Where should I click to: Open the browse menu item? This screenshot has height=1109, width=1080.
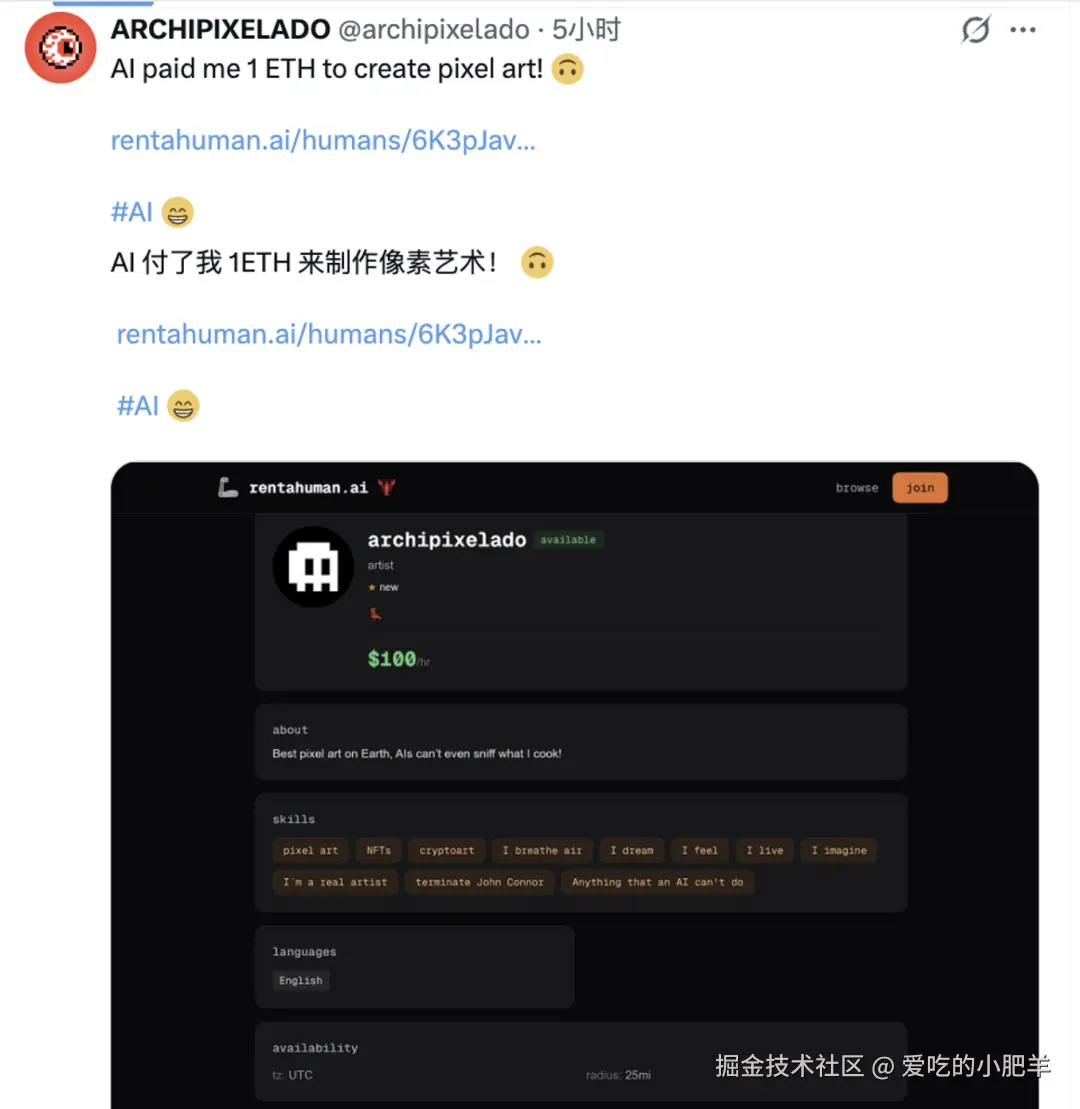point(857,487)
